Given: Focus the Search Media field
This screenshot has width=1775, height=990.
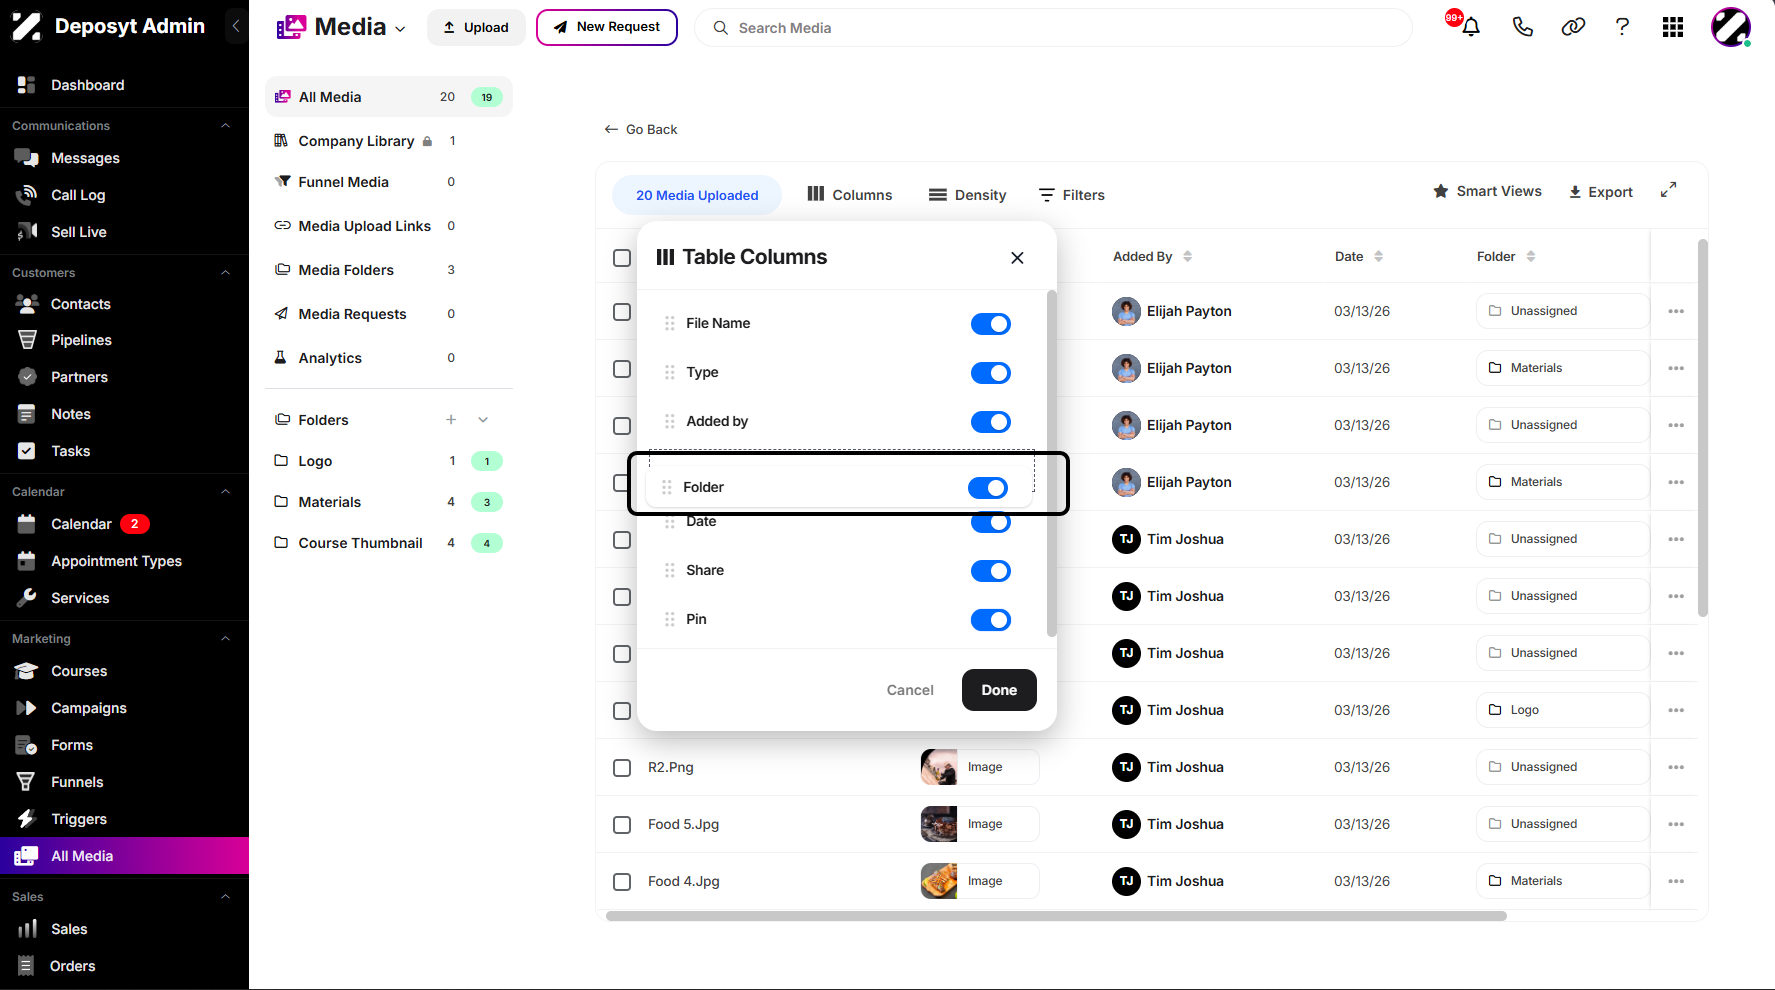Looking at the screenshot, I should point(1053,28).
